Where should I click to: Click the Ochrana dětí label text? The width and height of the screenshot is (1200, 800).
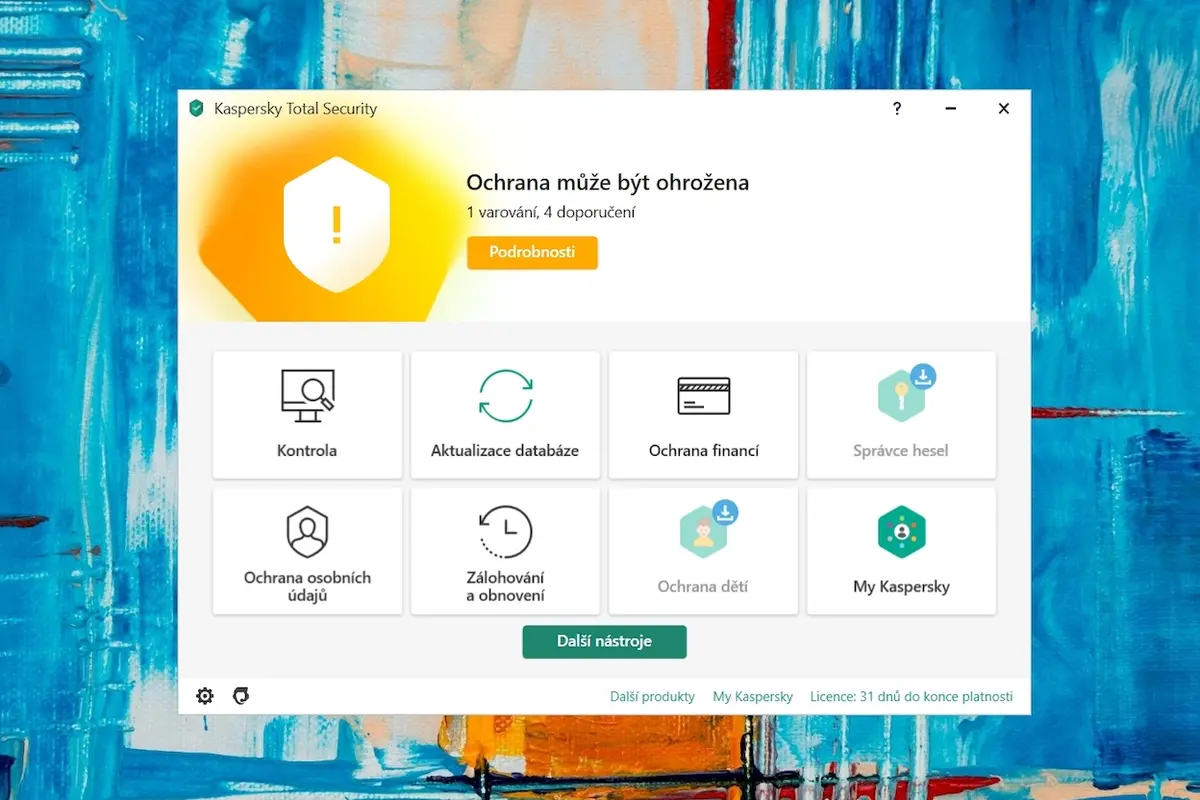point(703,587)
